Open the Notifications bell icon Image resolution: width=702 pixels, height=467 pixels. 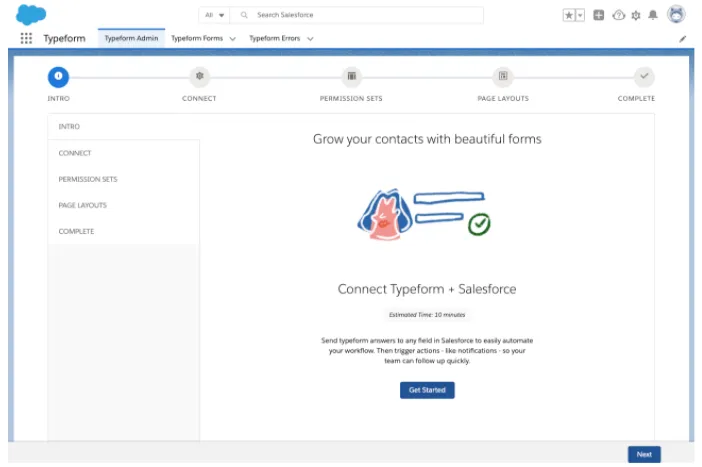click(653, 15)
